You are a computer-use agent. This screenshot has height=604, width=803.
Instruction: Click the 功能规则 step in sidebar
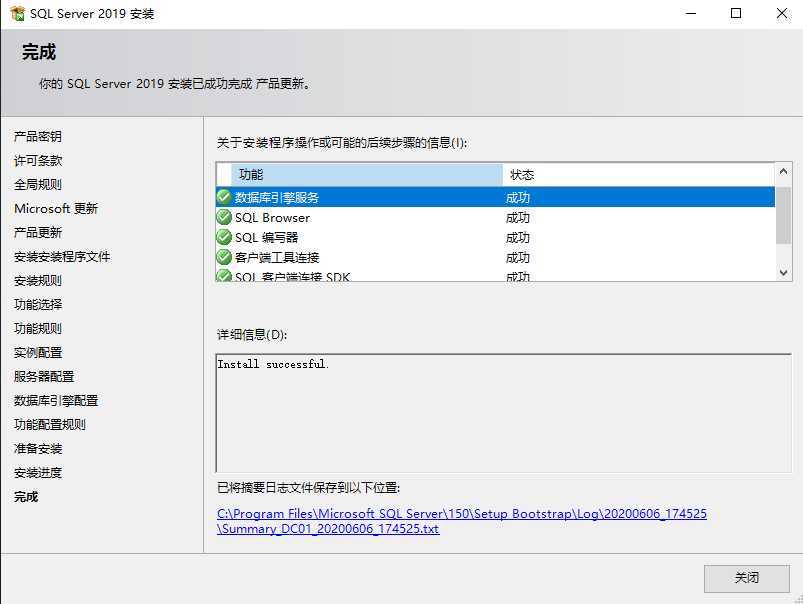38,328
